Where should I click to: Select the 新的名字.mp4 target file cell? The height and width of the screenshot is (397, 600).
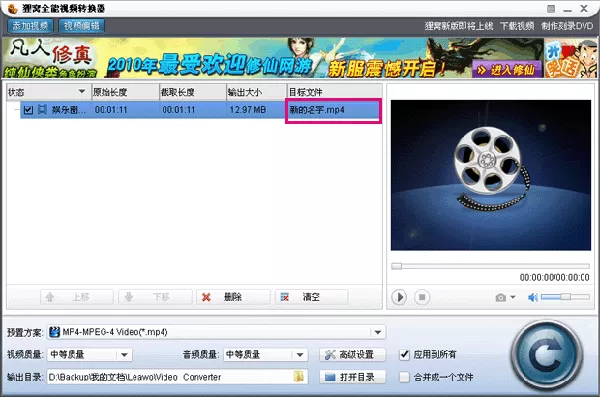point(333,111)
